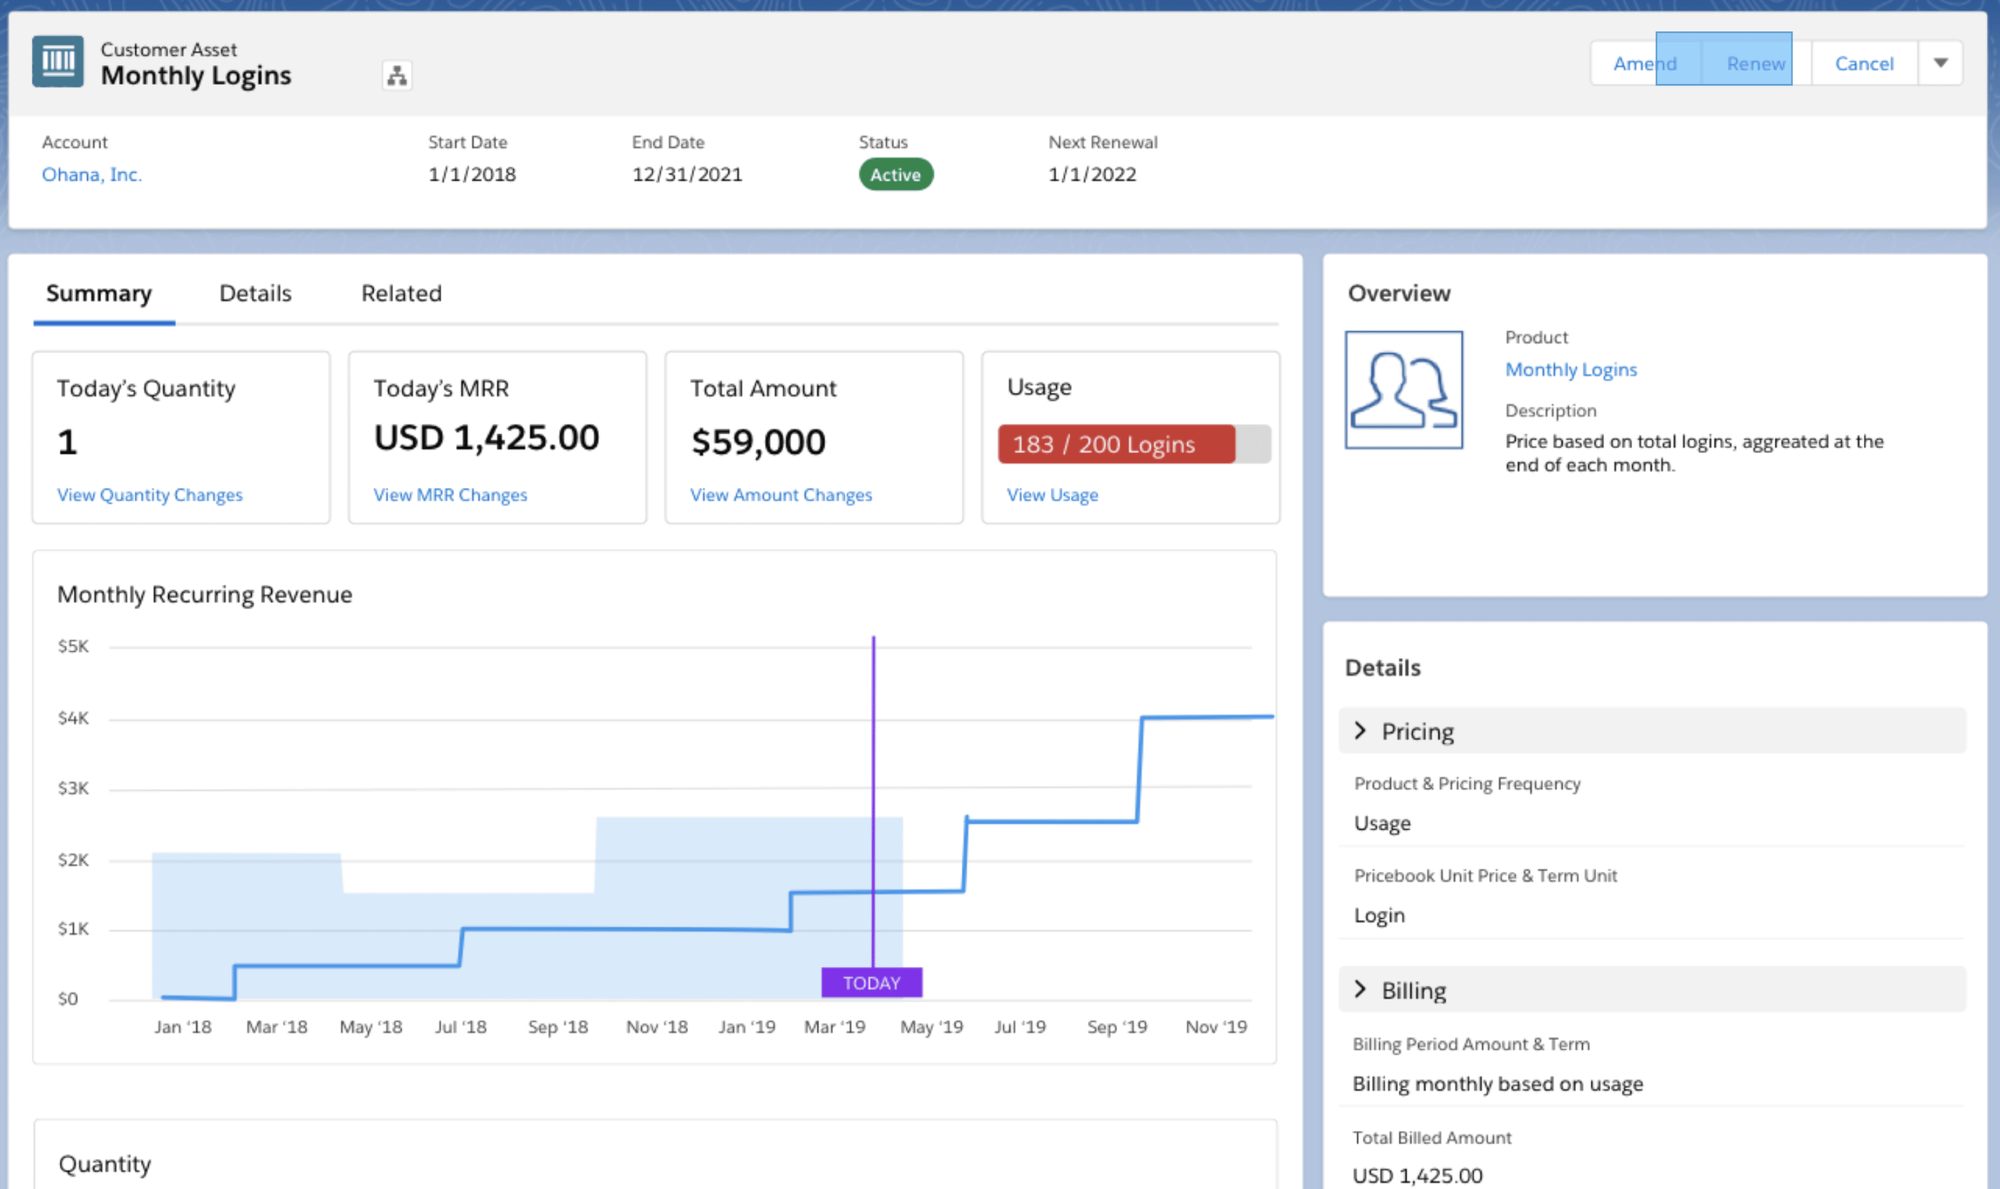The width and height of the screenshot is (2000, 1189).
Task: Click the Active status badge
Action: (x=895, y=174)
